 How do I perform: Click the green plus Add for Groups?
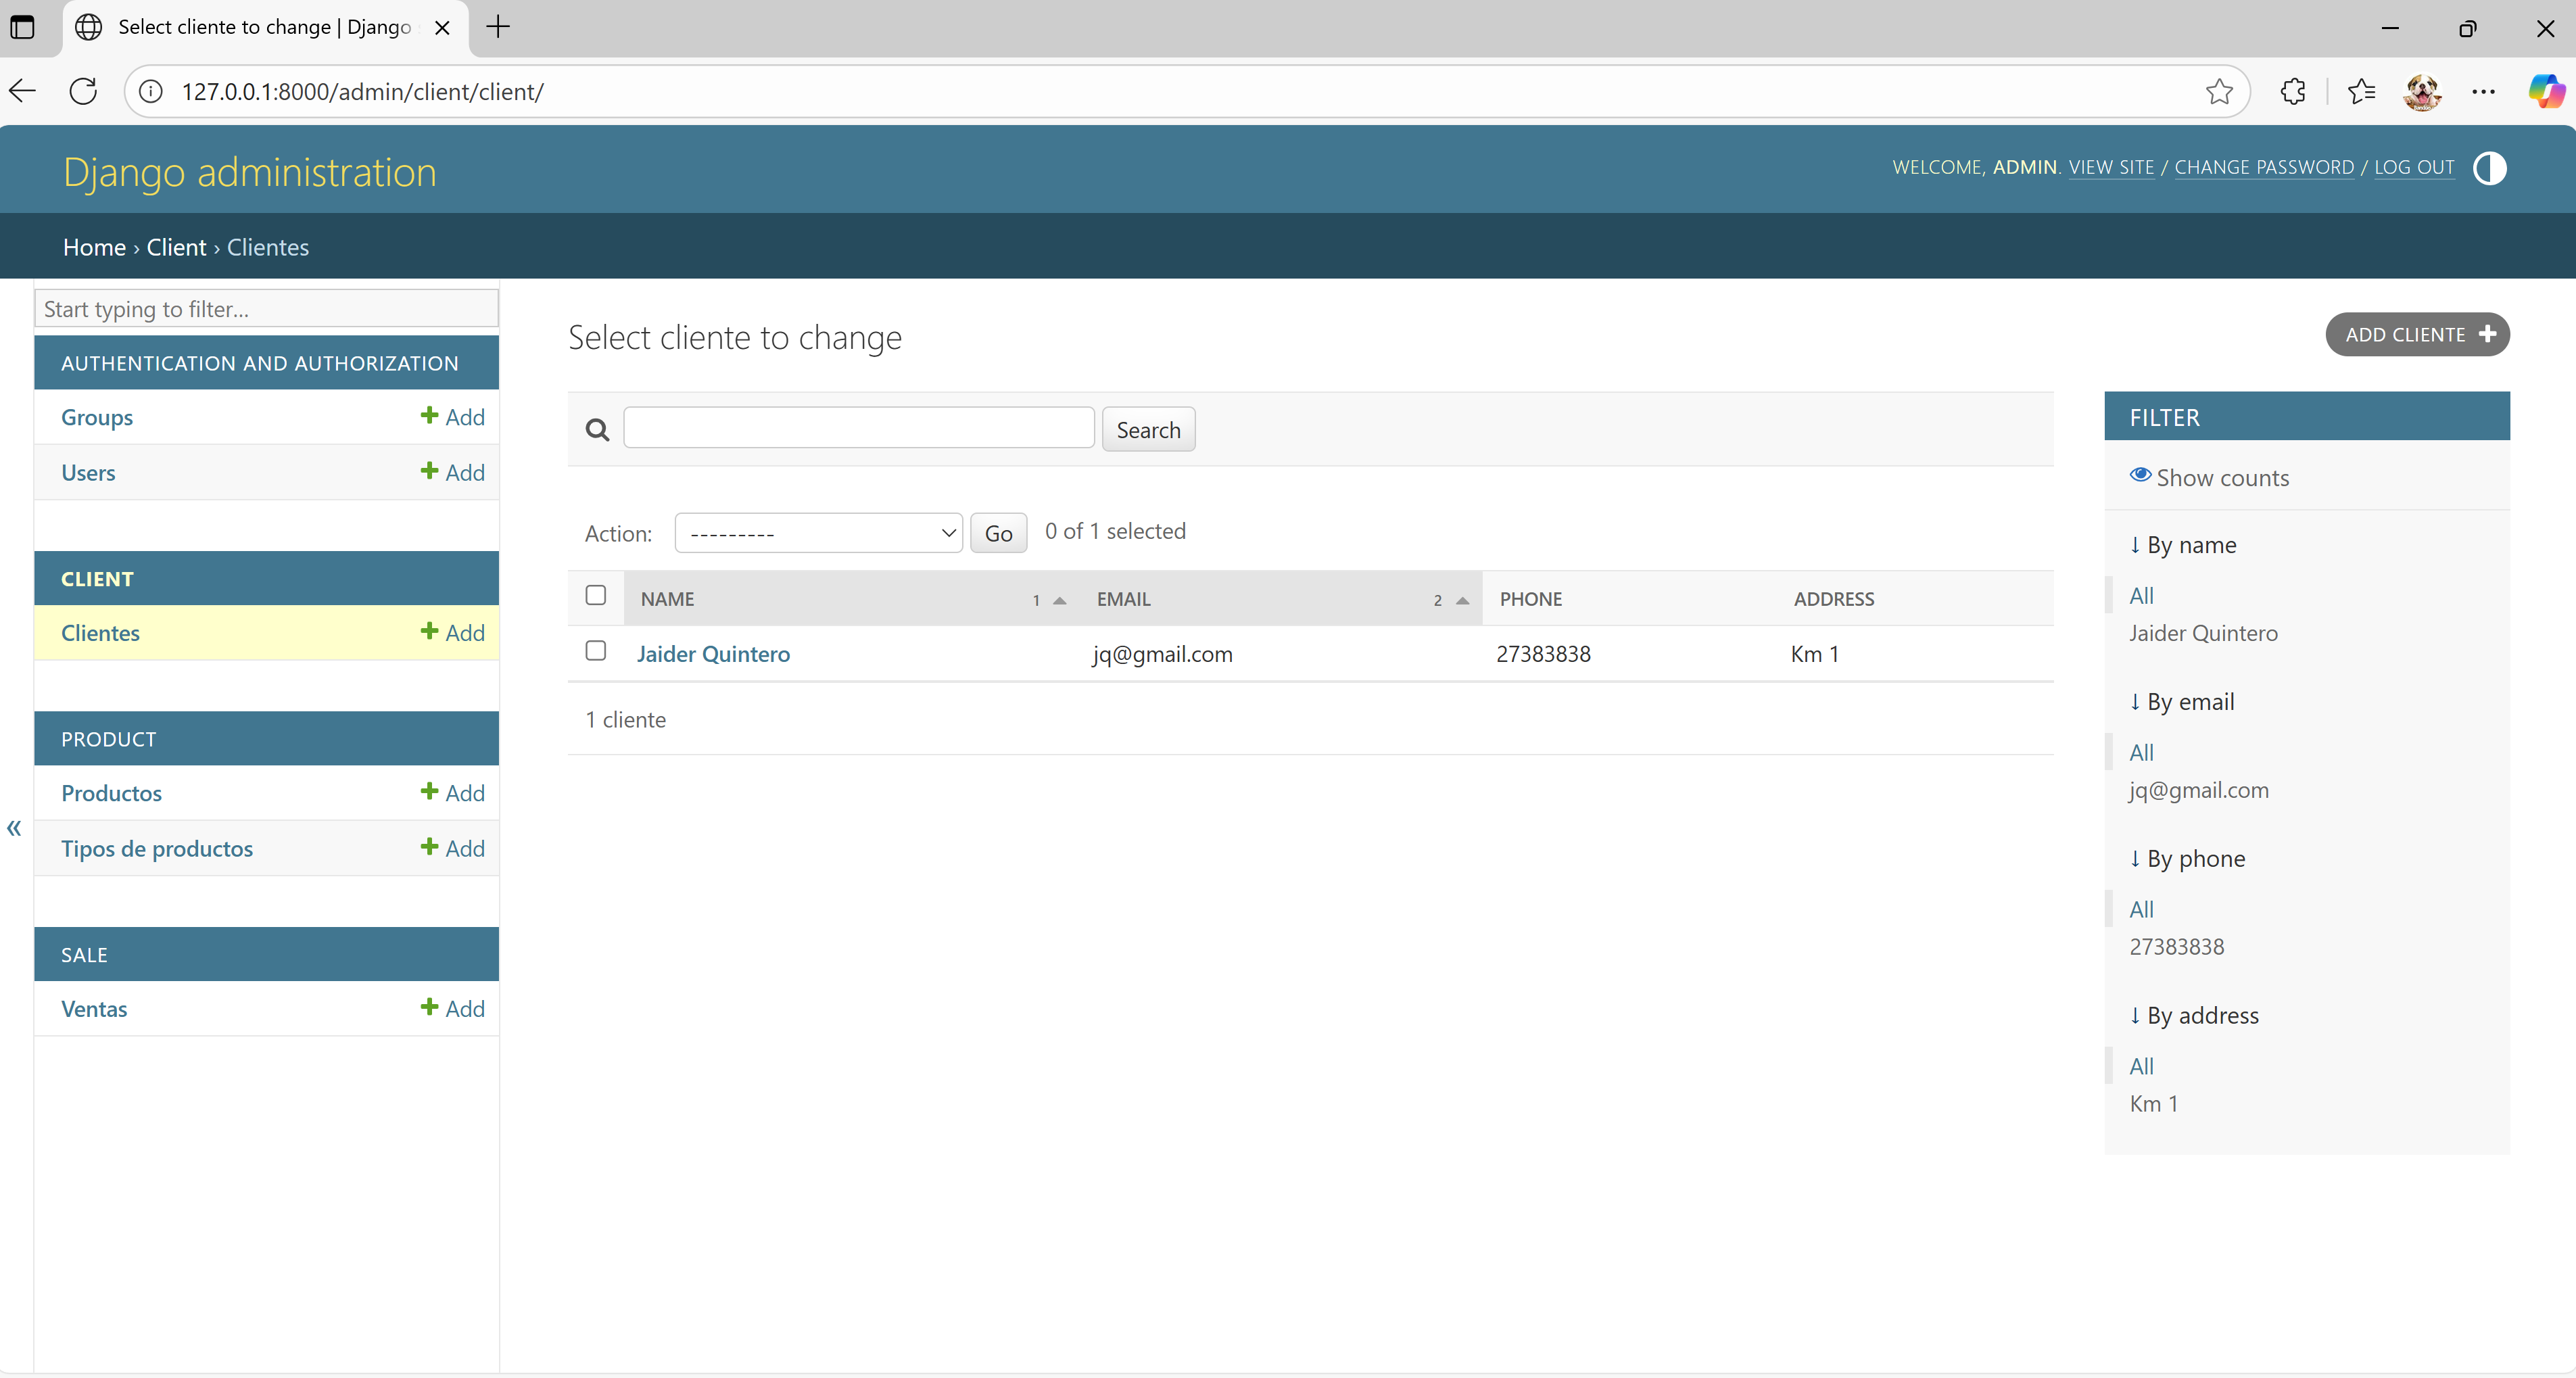pos(452,417)
